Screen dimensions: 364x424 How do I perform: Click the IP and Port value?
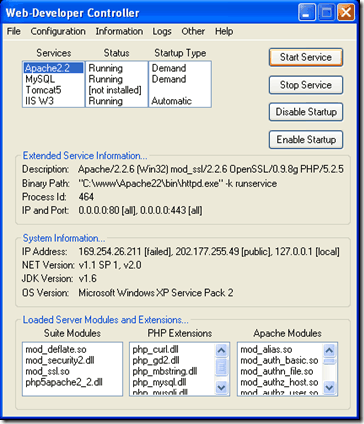click(140, 210)
